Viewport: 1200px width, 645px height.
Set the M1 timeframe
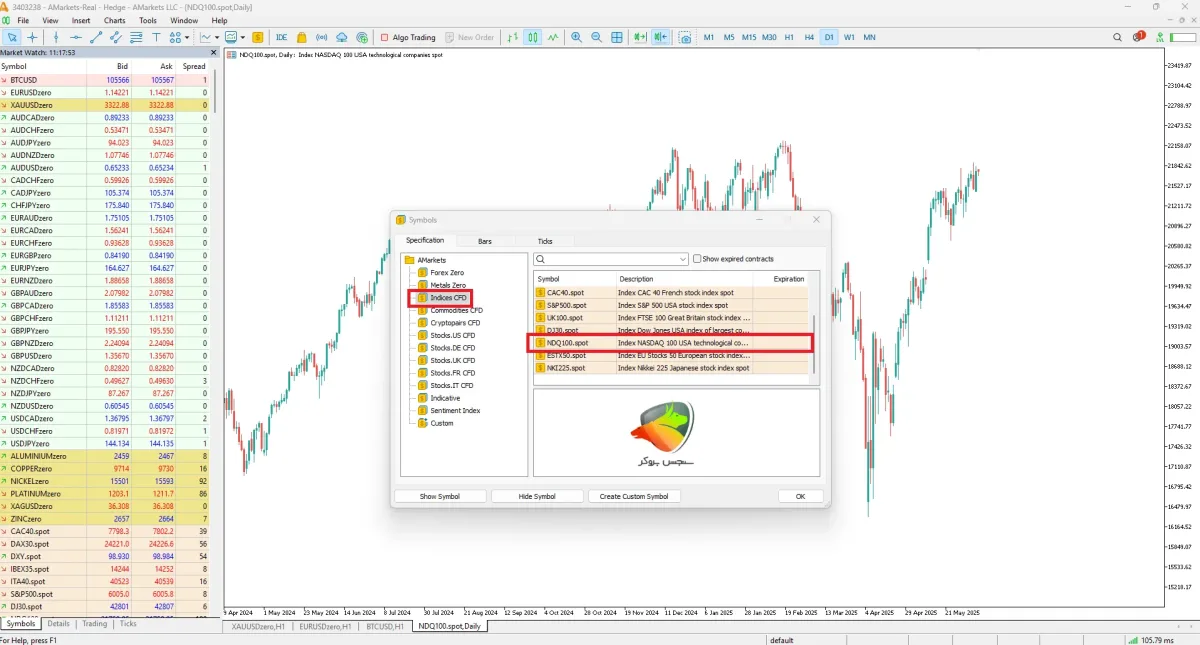709,37
